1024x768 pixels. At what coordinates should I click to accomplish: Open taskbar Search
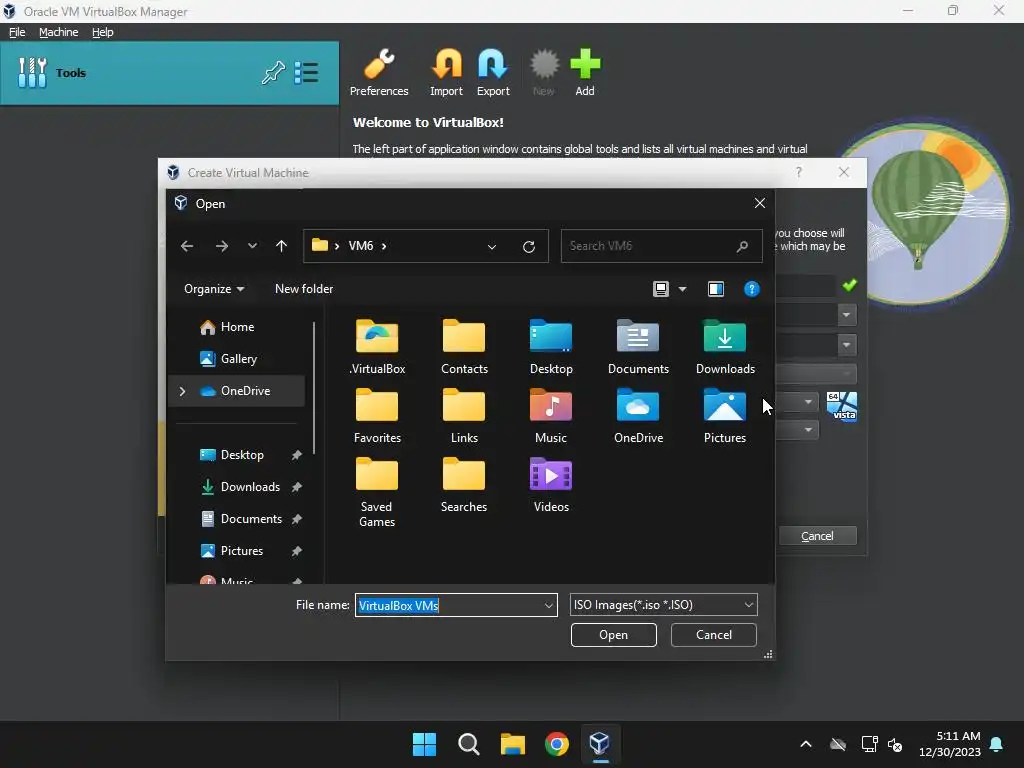point(468,744)
